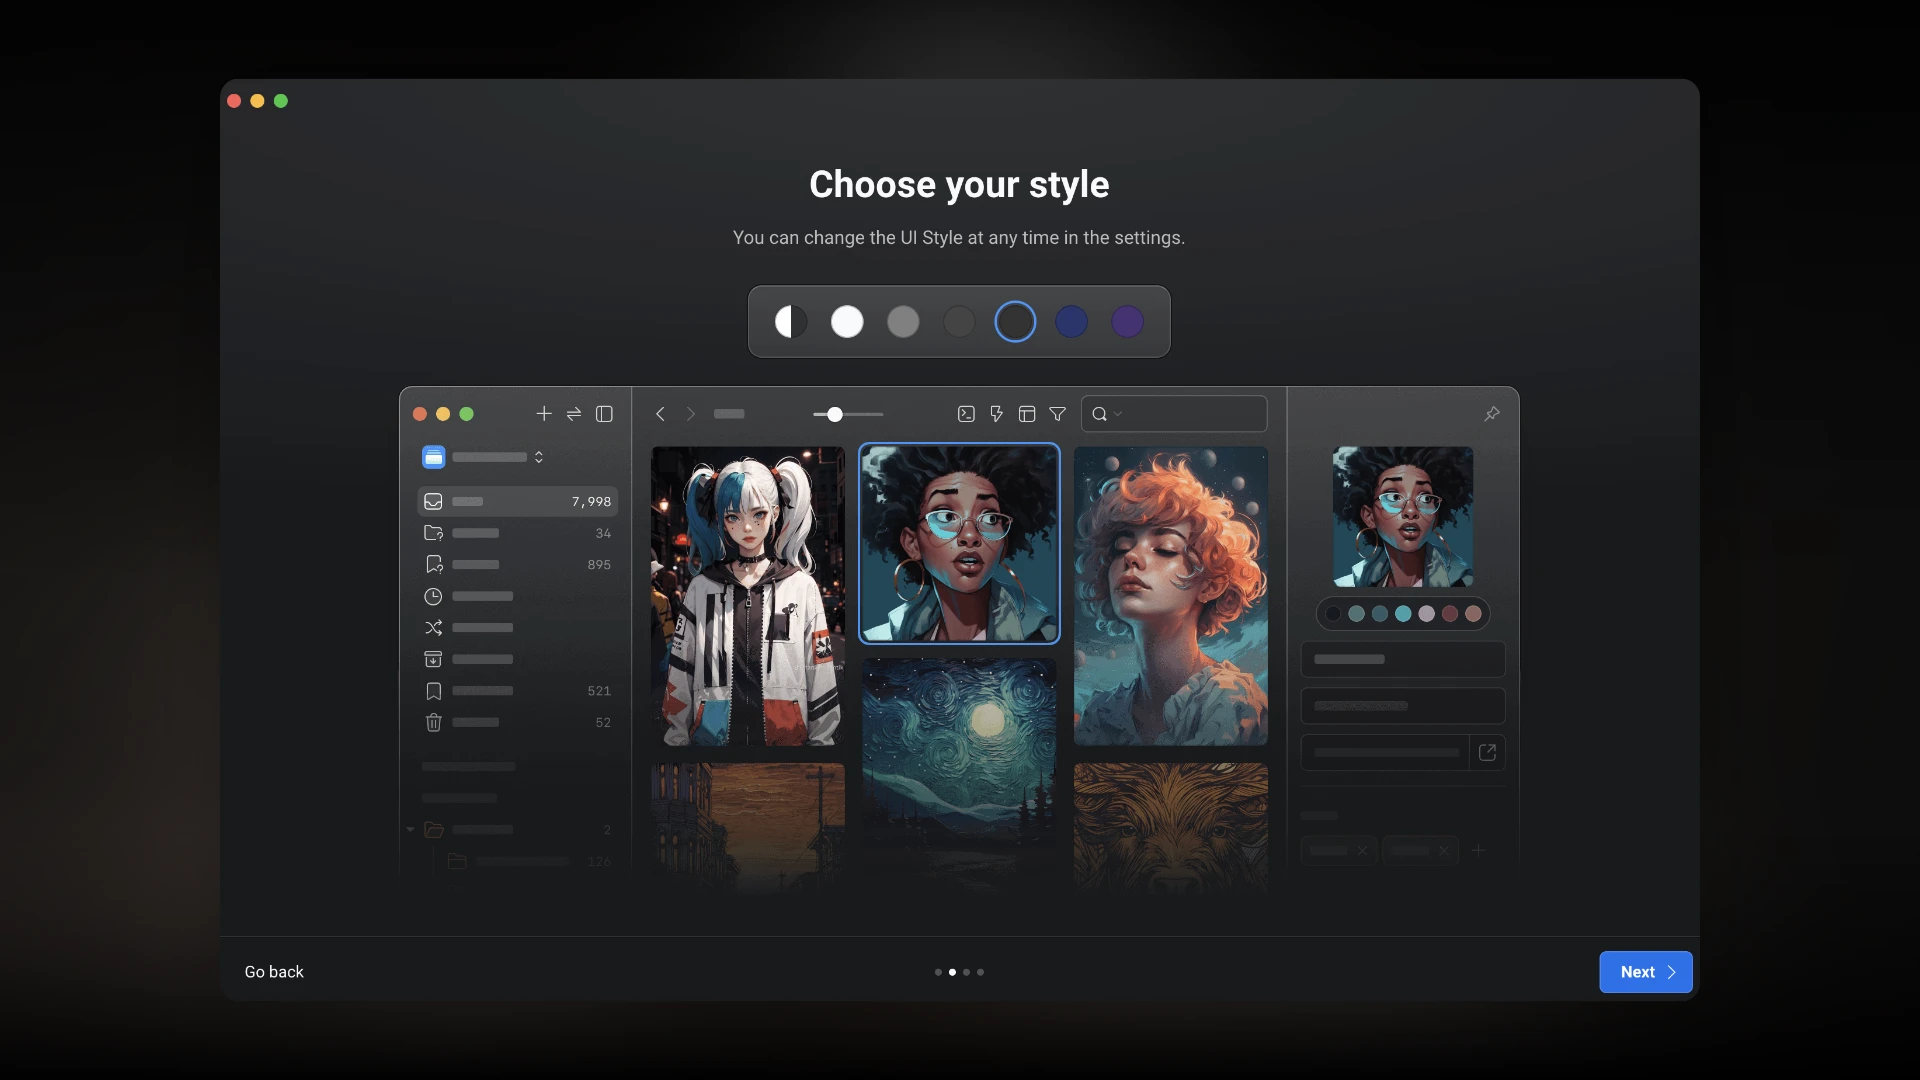Click the add tag plus icon
Screen dimensions: 1920x1080
click(x=1478, y=850)
